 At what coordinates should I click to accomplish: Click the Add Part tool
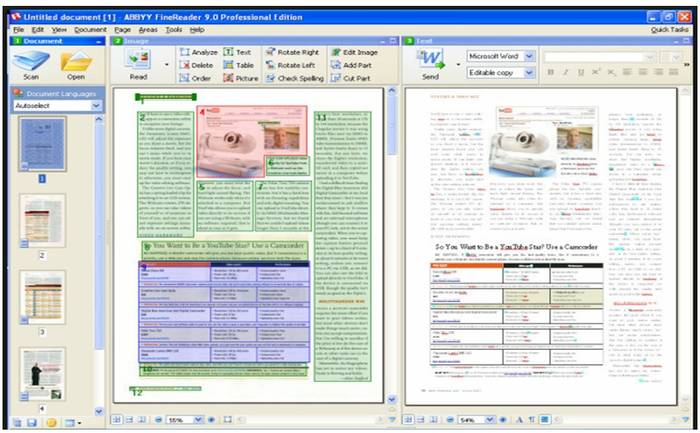pos(351,65)
